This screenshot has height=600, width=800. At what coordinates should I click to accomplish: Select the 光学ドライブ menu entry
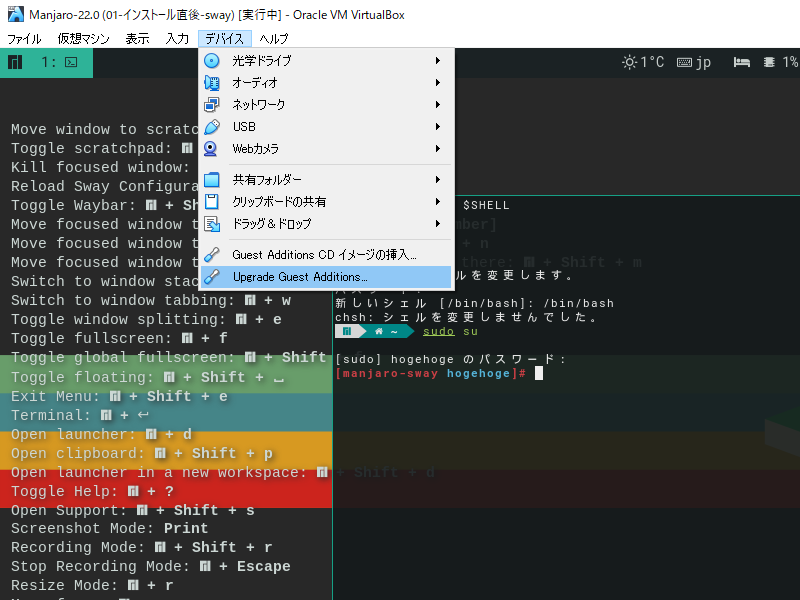[326, 61]
